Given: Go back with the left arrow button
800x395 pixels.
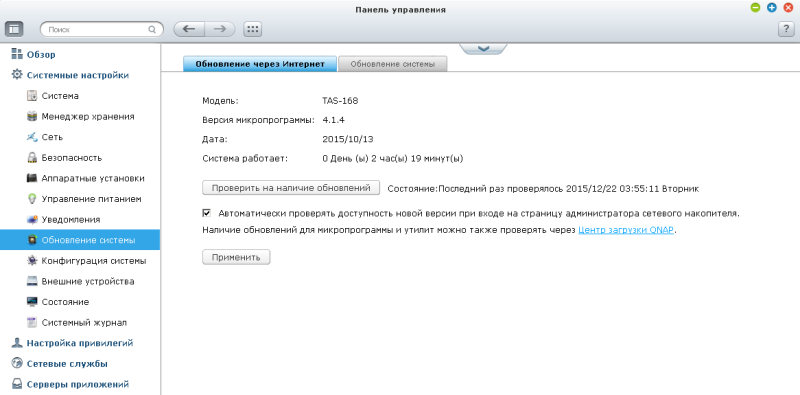Looking at the screenshot, I should click(189, 29).
